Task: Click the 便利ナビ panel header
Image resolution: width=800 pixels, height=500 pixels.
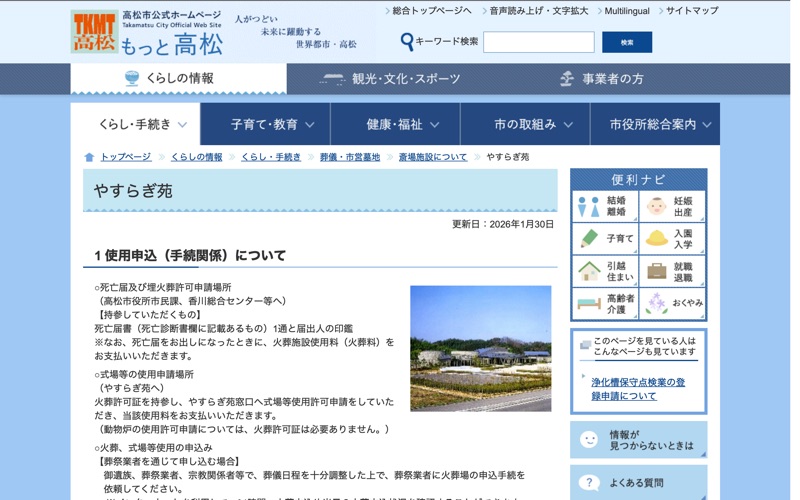Action: (x=638, y=180)
